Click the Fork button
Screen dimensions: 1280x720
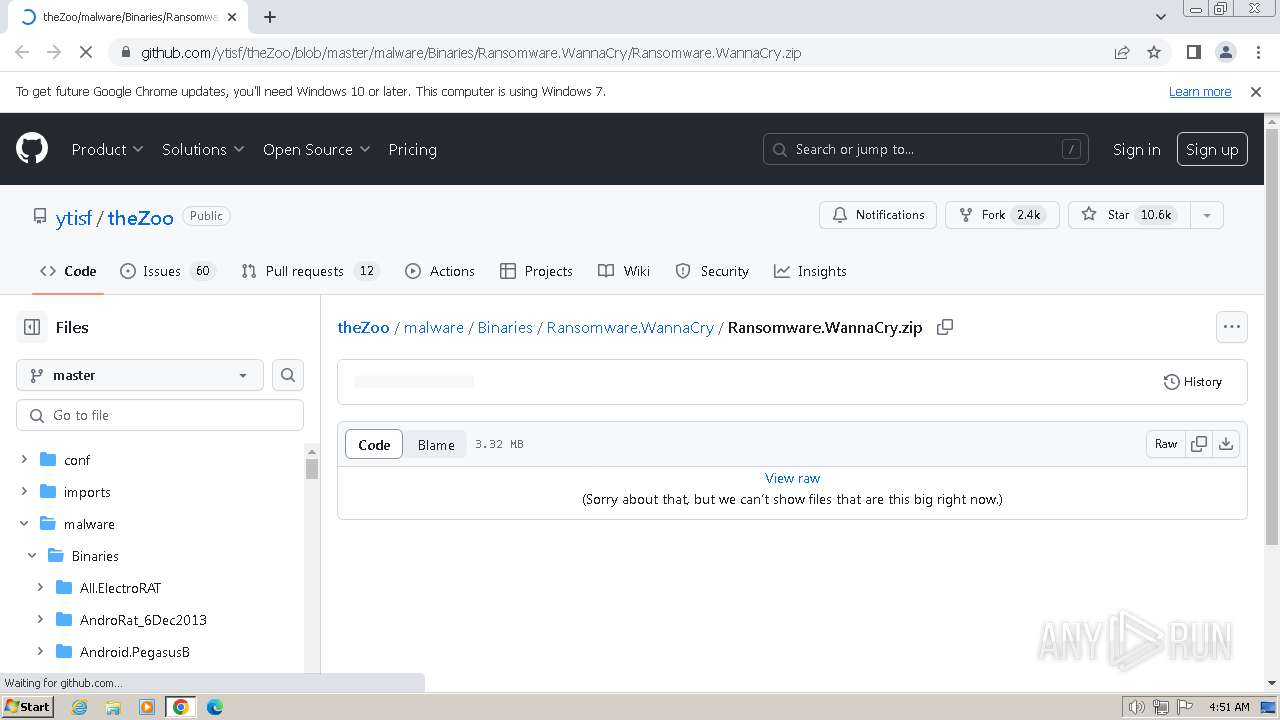pos(1002,215)
